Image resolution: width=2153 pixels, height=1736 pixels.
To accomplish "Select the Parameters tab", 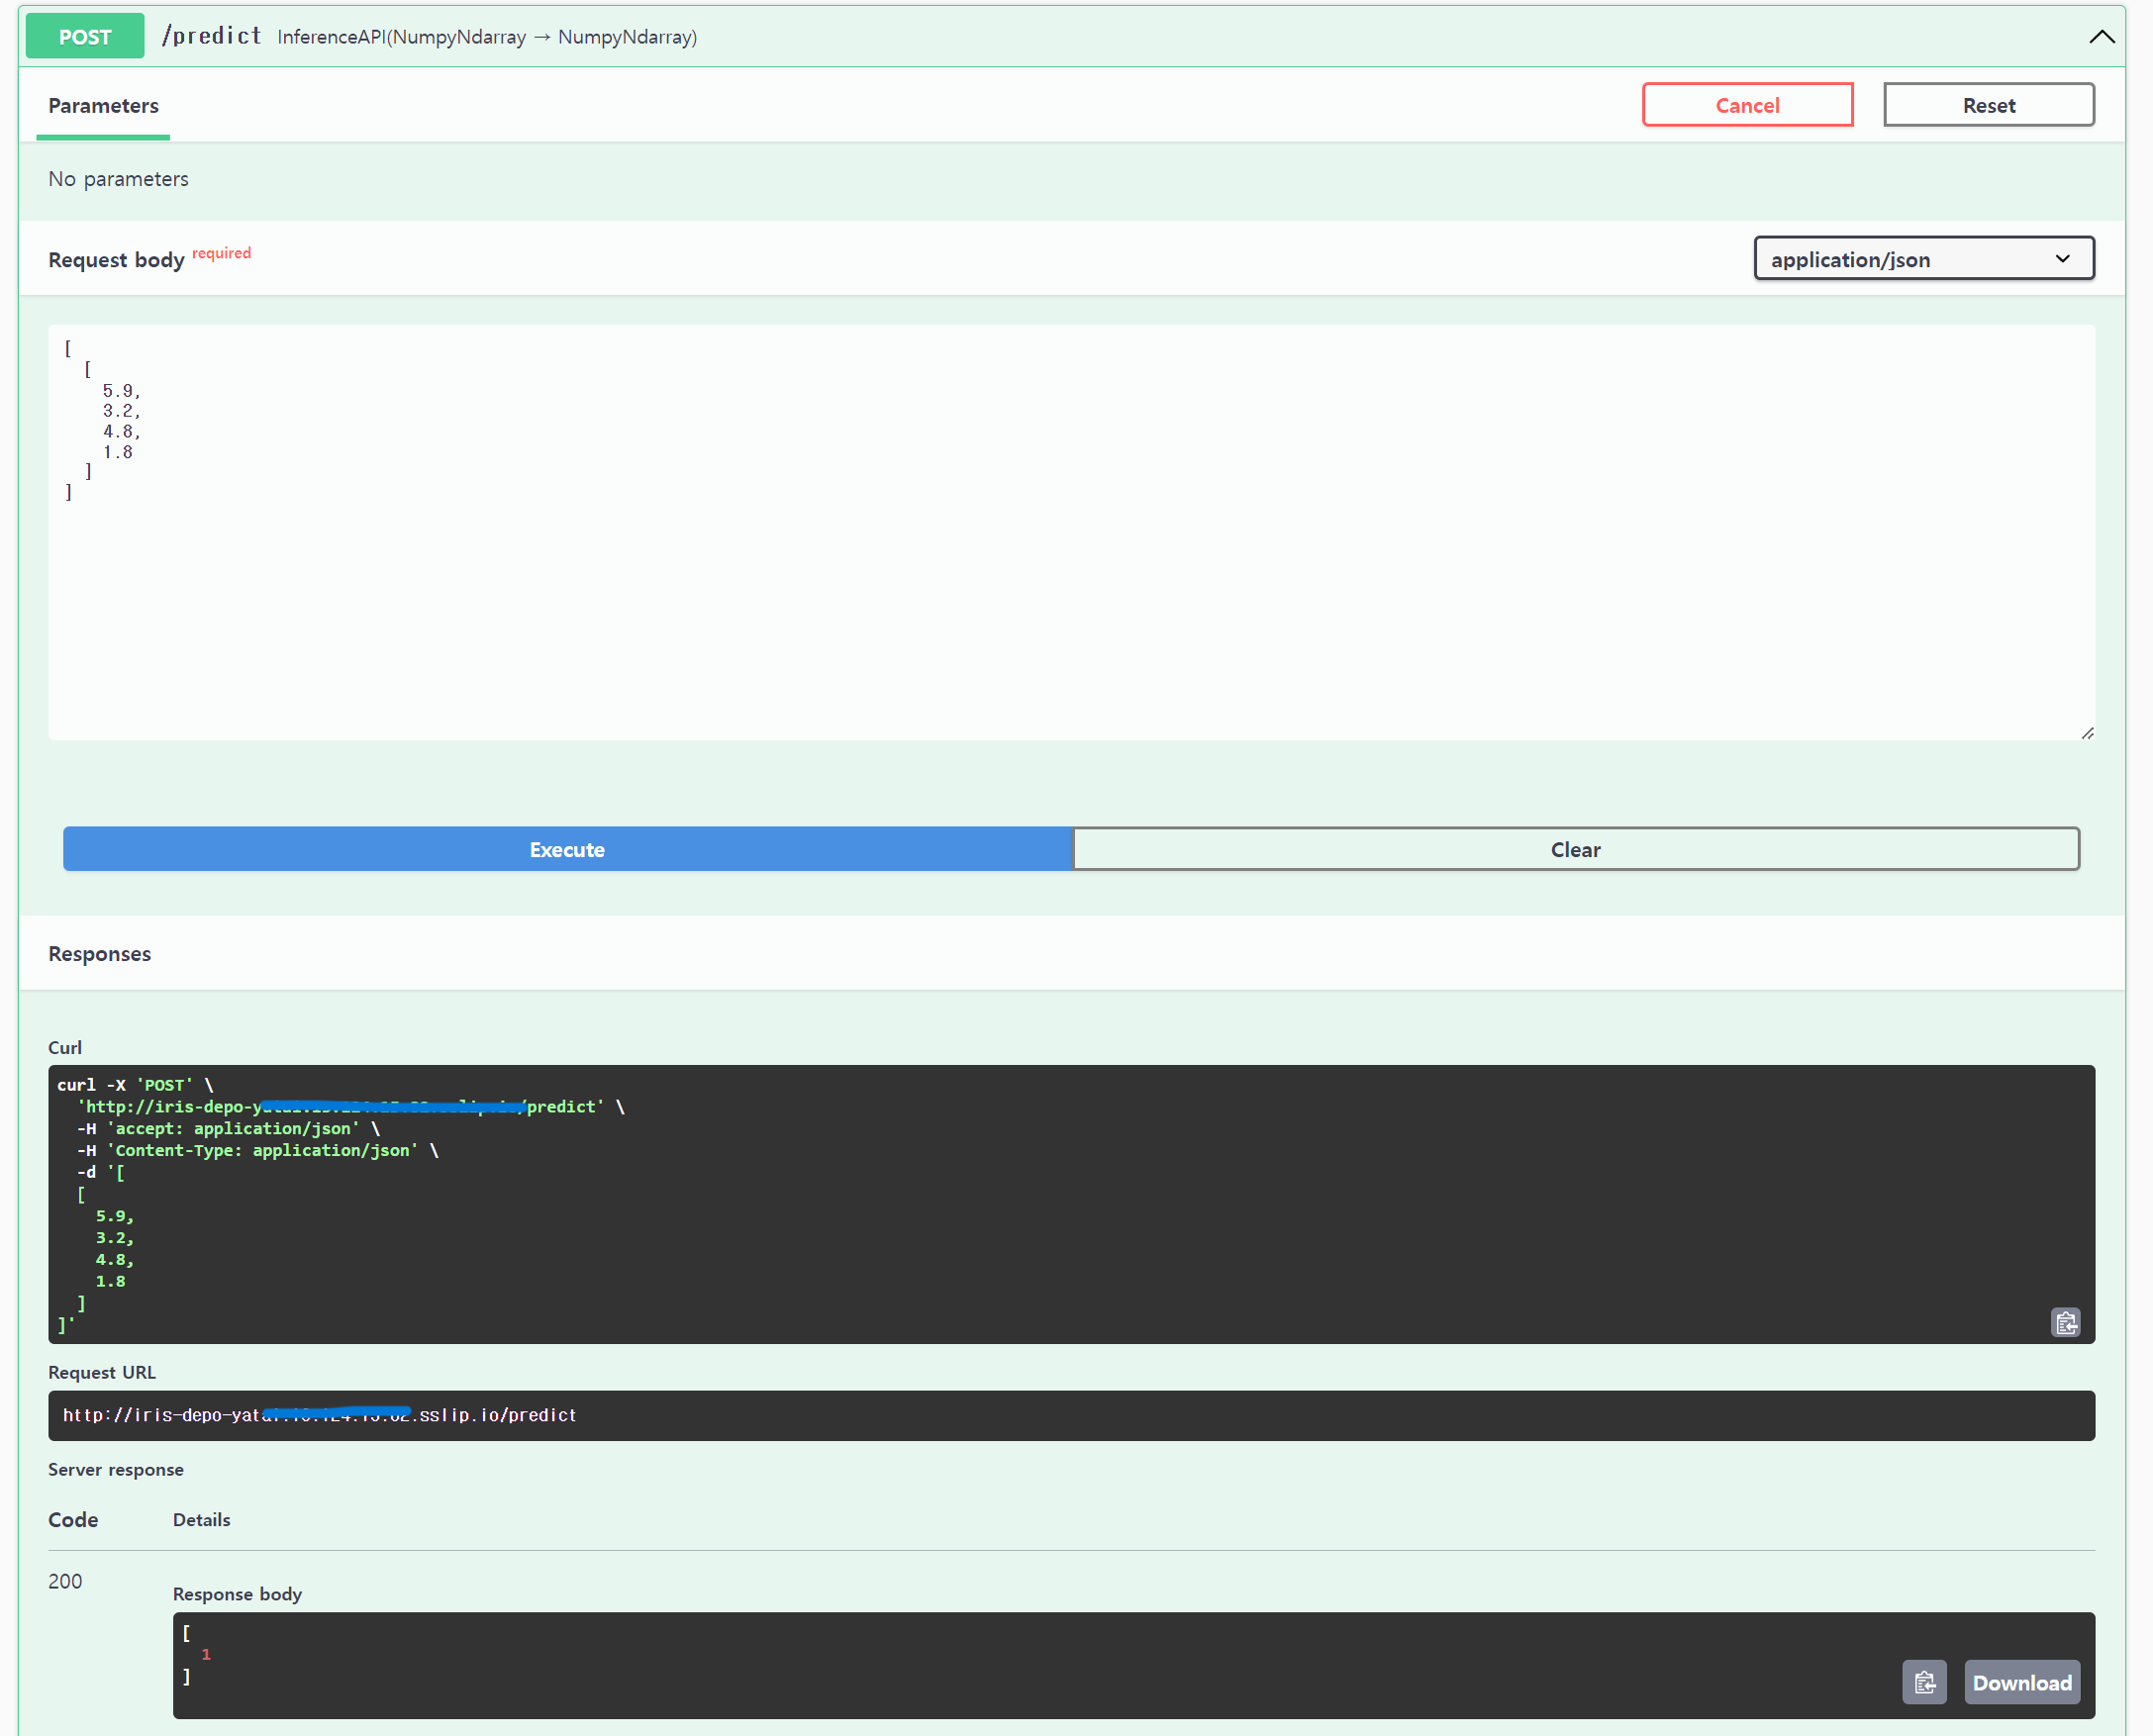I will 103,106.
